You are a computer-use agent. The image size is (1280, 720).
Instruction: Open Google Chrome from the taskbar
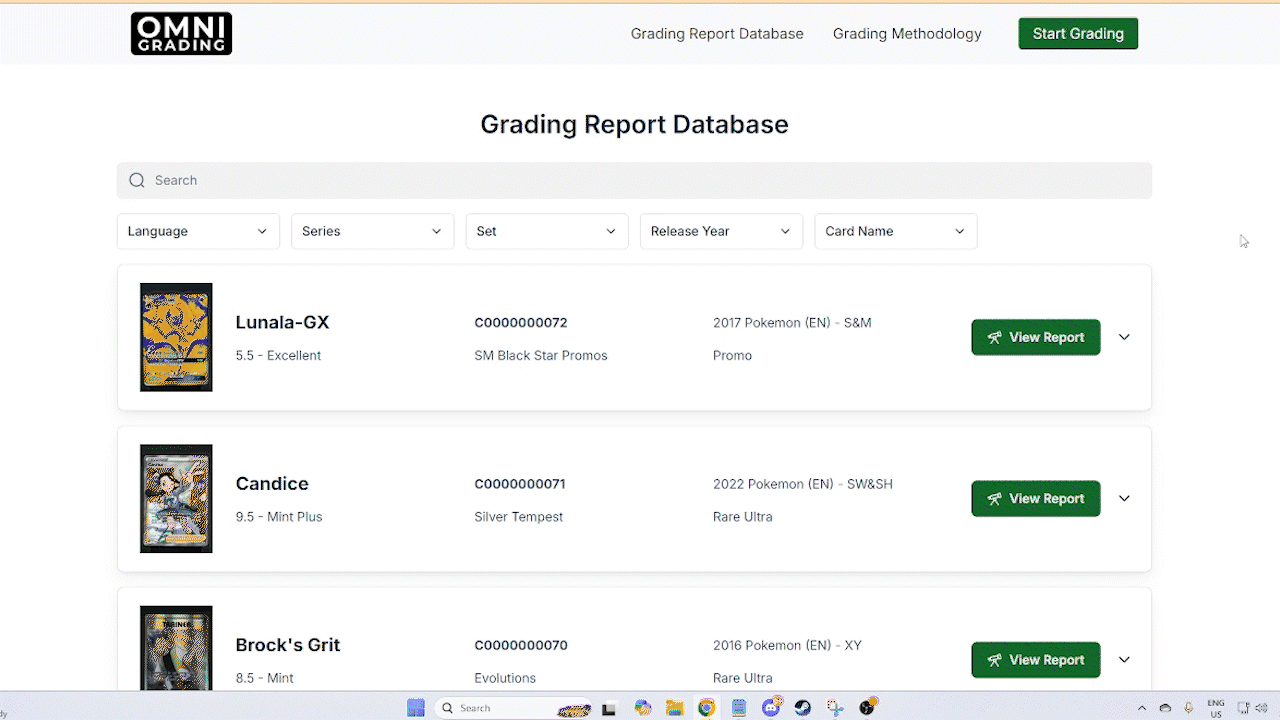click(x=707, y=708)
